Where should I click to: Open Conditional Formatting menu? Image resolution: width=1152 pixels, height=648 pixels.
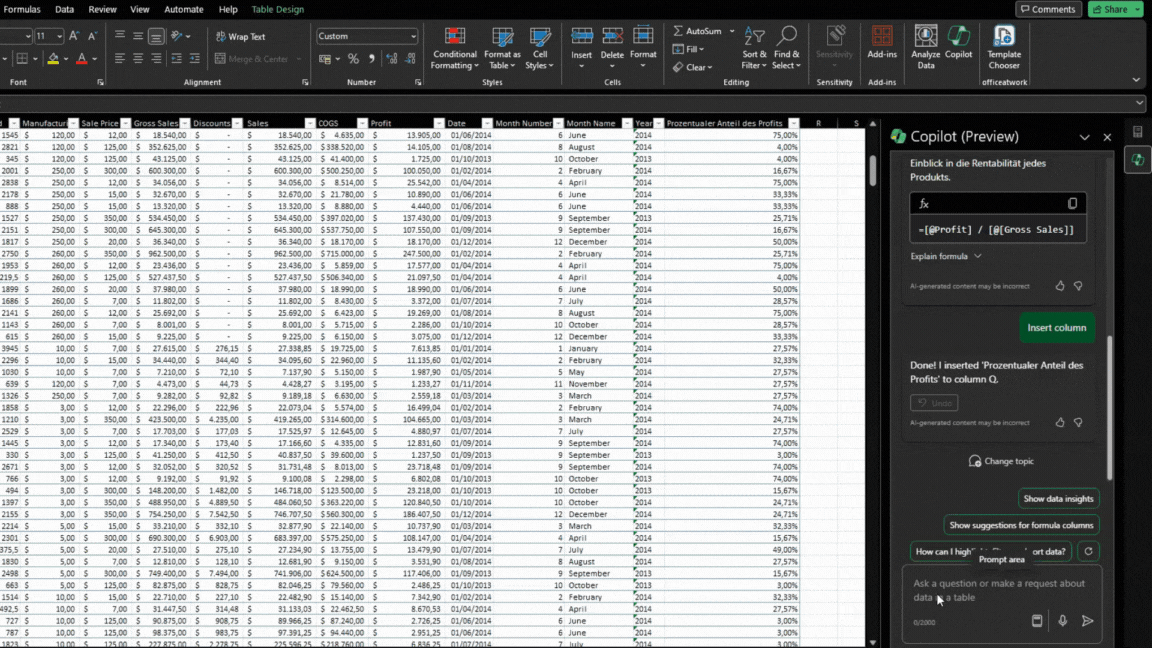click(454, 48)
